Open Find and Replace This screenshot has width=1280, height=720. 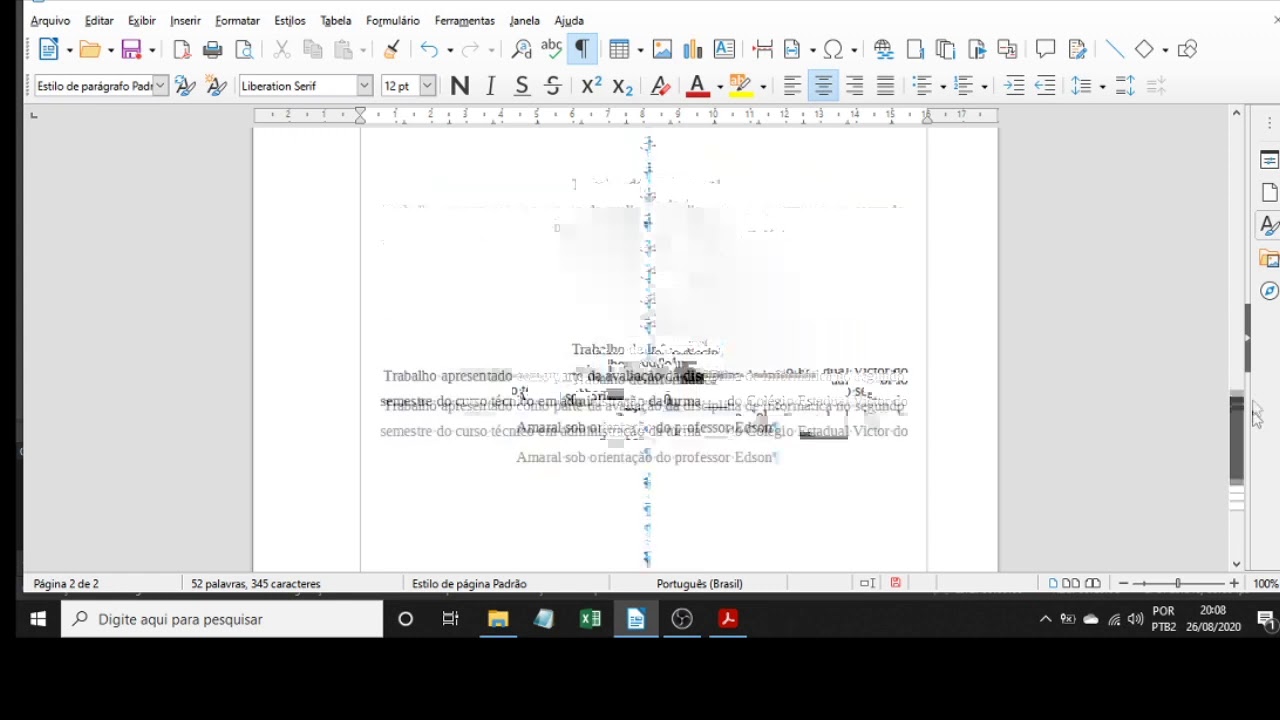click(x=521, y=49)
